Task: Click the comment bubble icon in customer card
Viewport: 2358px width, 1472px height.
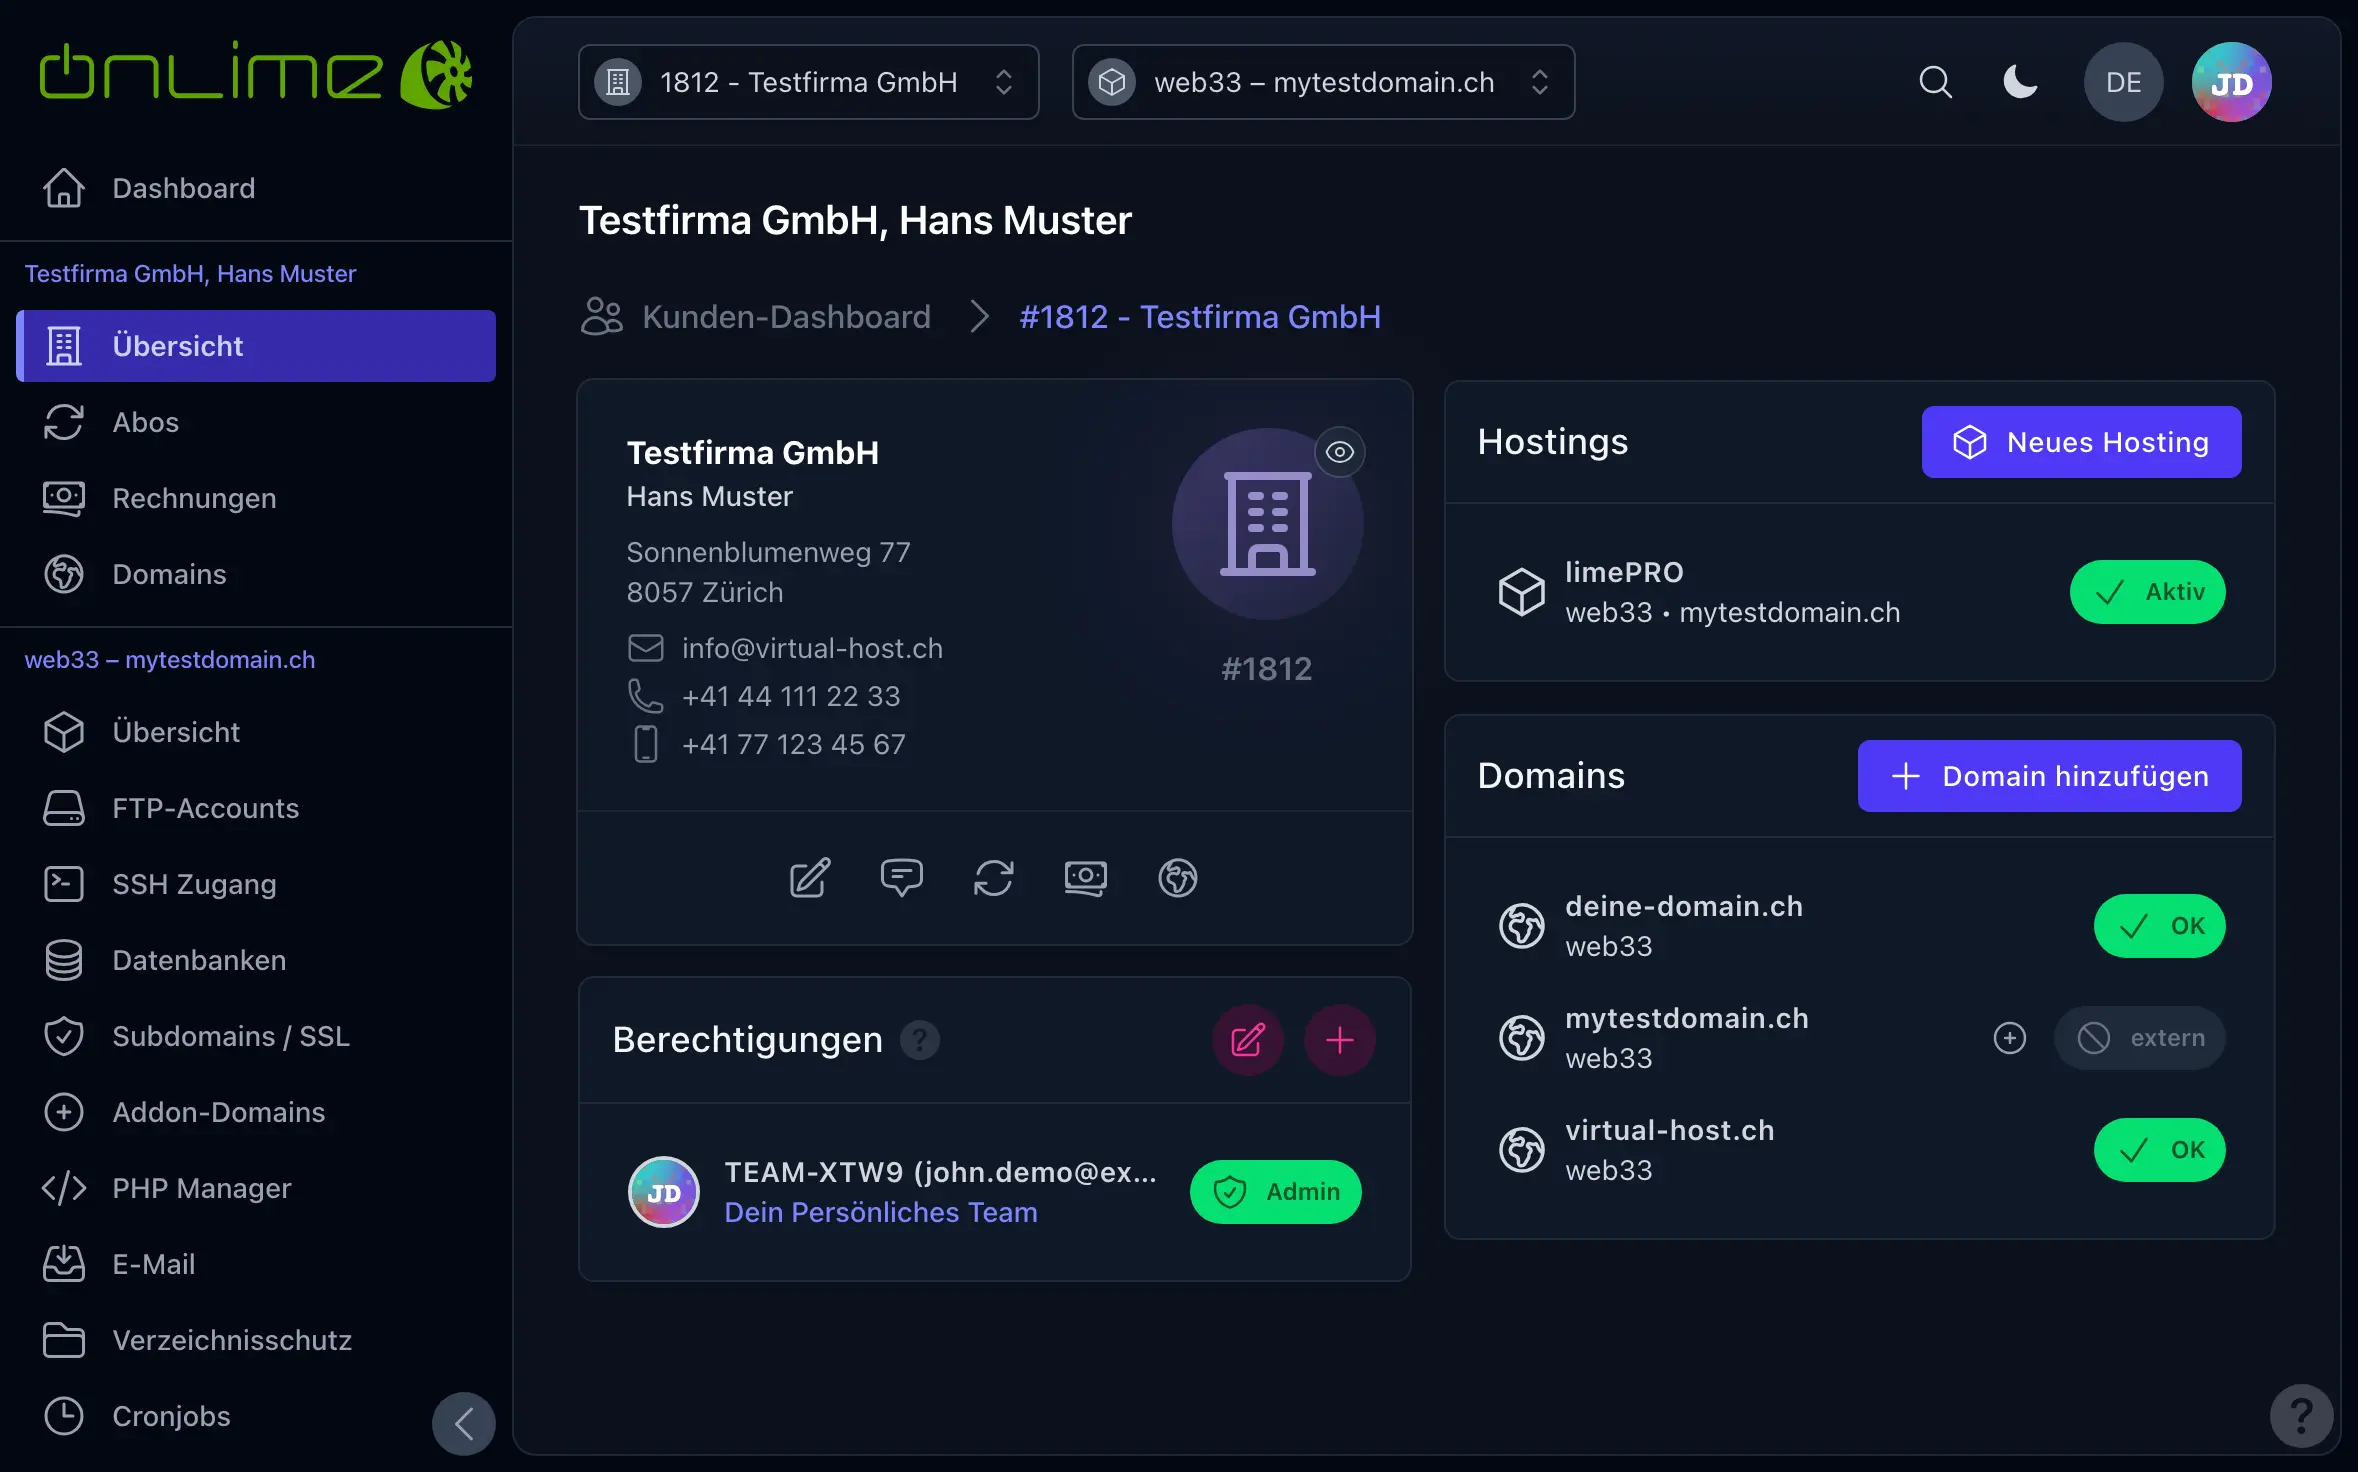Action: [901, 878]
